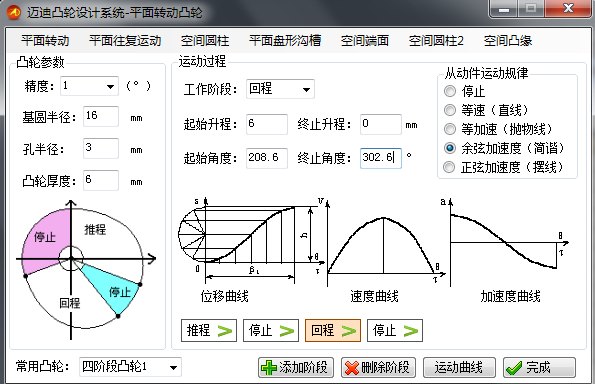Click the 完成 button
Screen dimensions: 595x384
(x=539, y=367)
